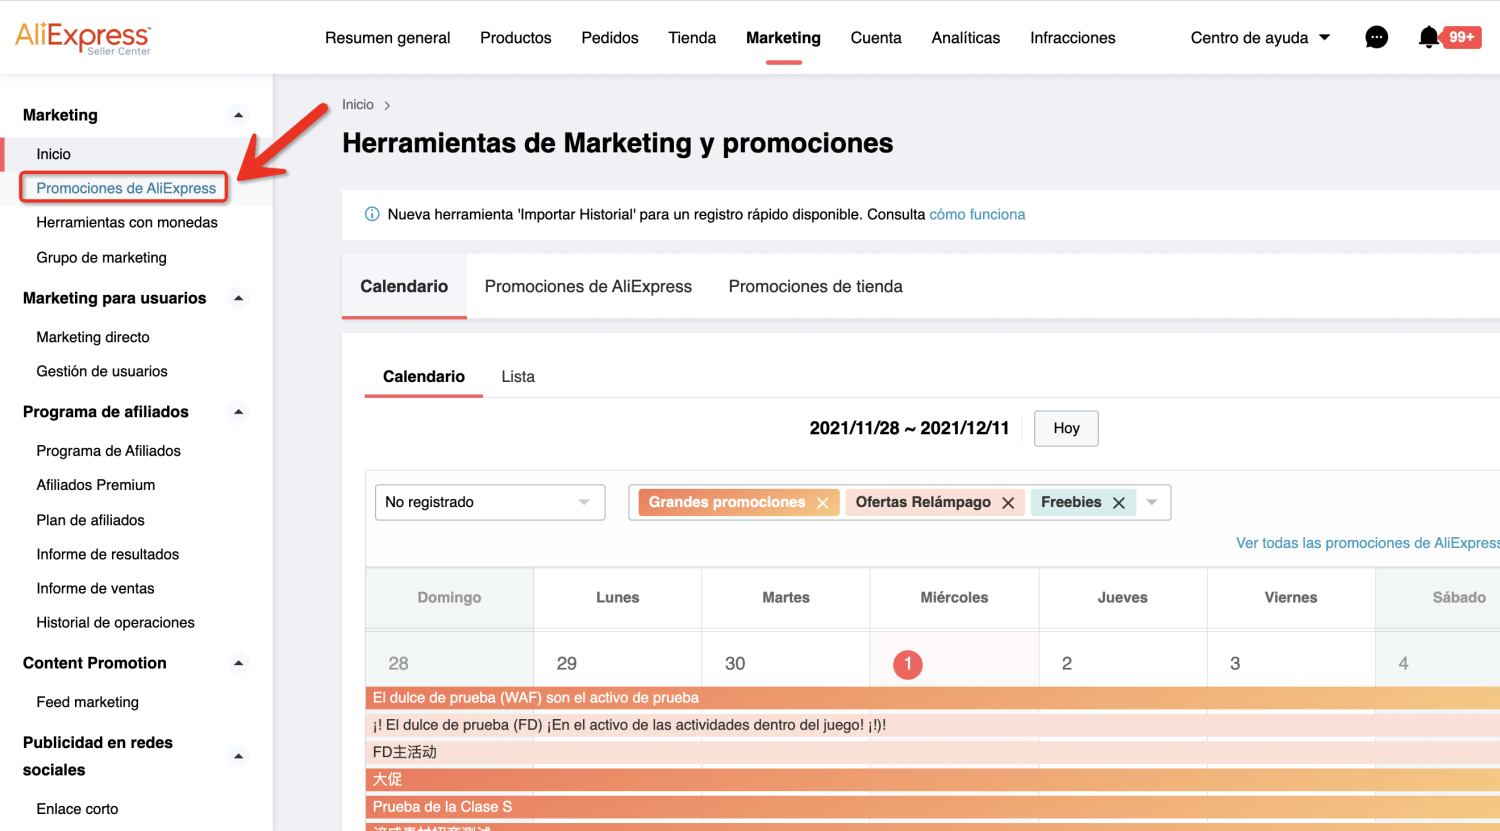Remove the Freebies filter tag

1119,503
